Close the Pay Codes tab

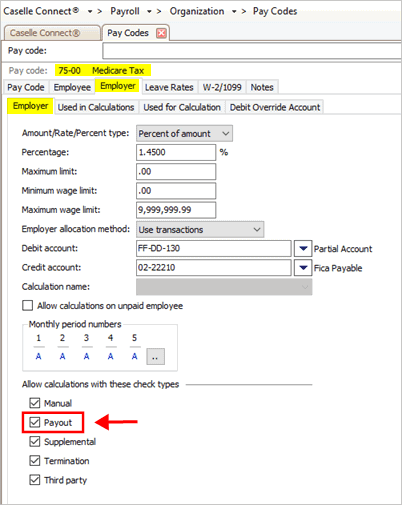pos(161,33)
